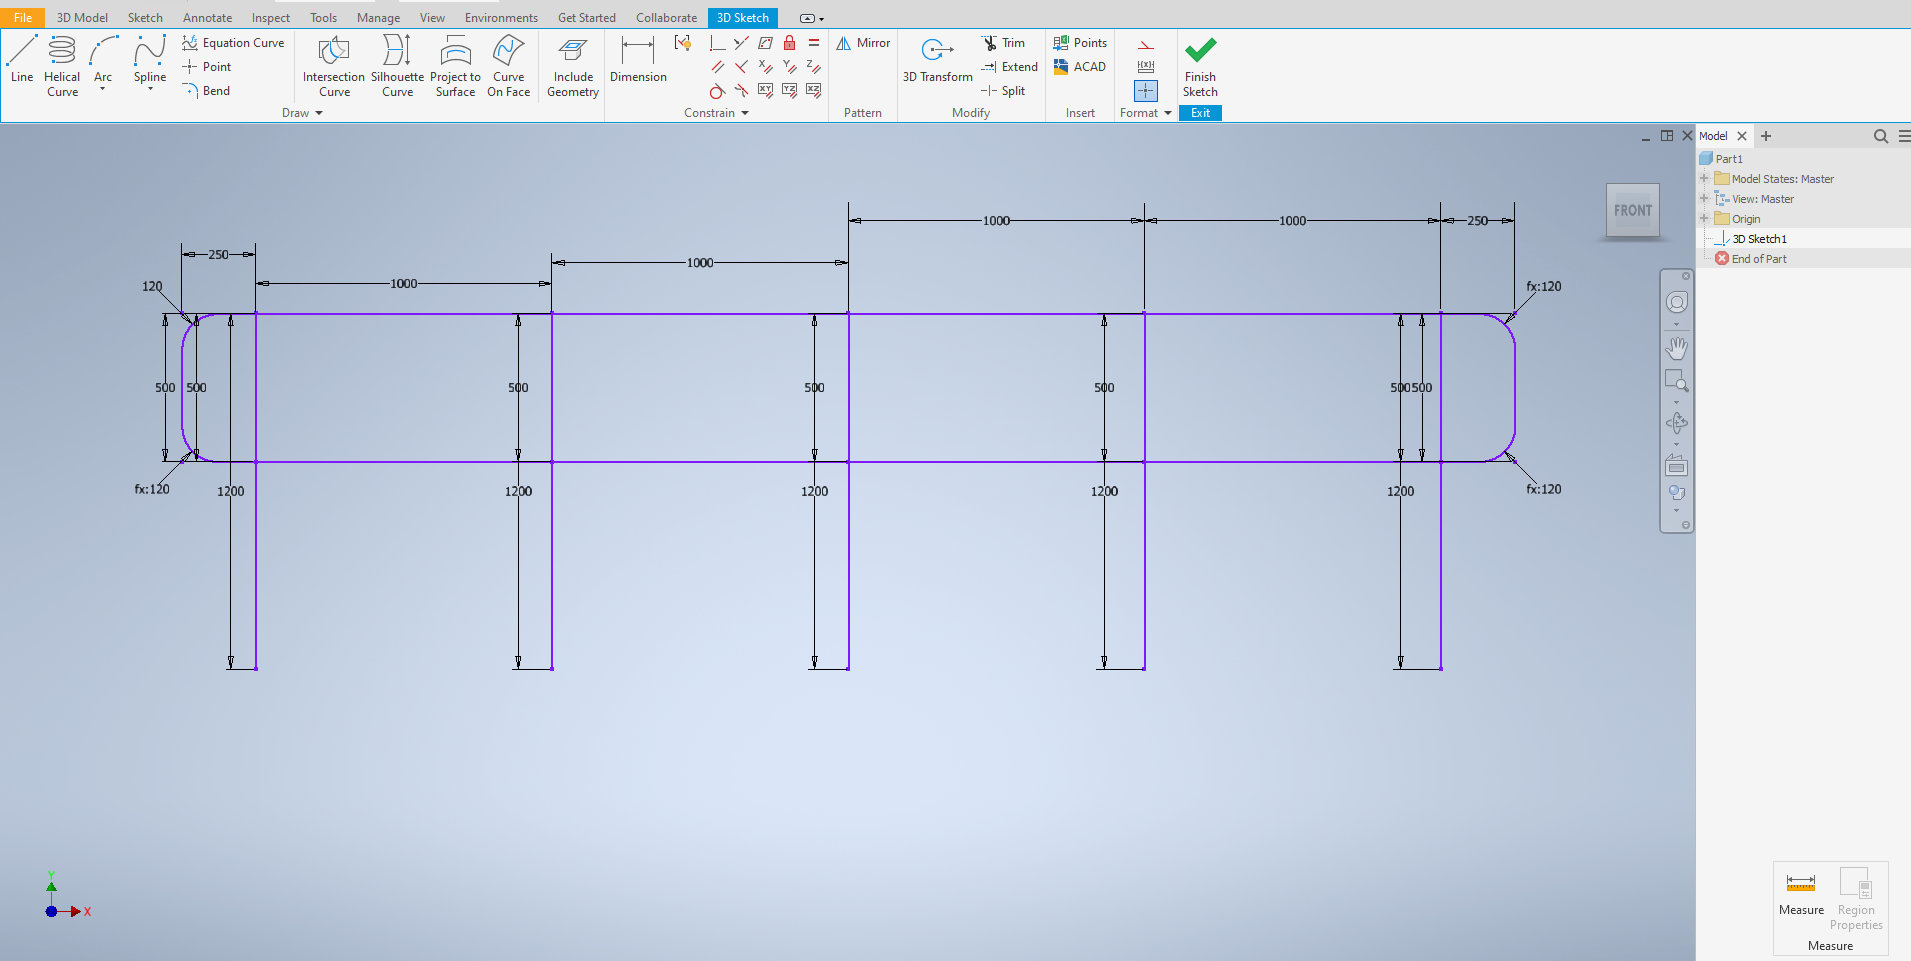
Task: Click Finish Sketch
Action: pos(1200,66)
